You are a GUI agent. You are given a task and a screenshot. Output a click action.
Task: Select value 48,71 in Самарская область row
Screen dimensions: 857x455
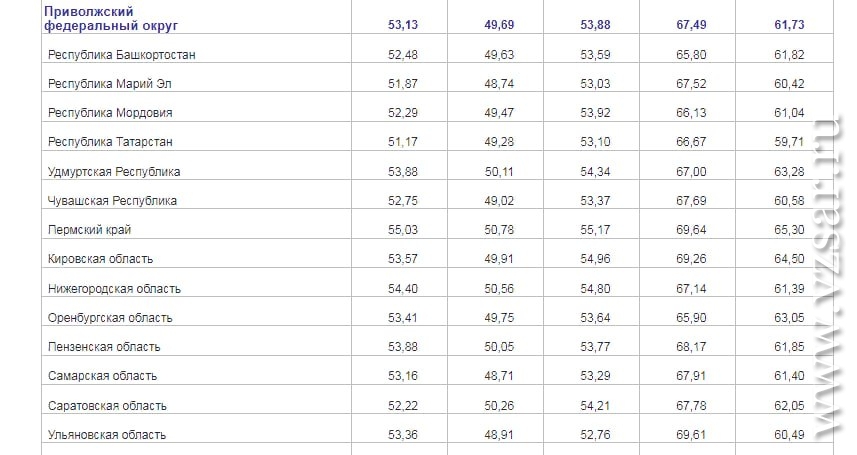click(x=499, y=376)
